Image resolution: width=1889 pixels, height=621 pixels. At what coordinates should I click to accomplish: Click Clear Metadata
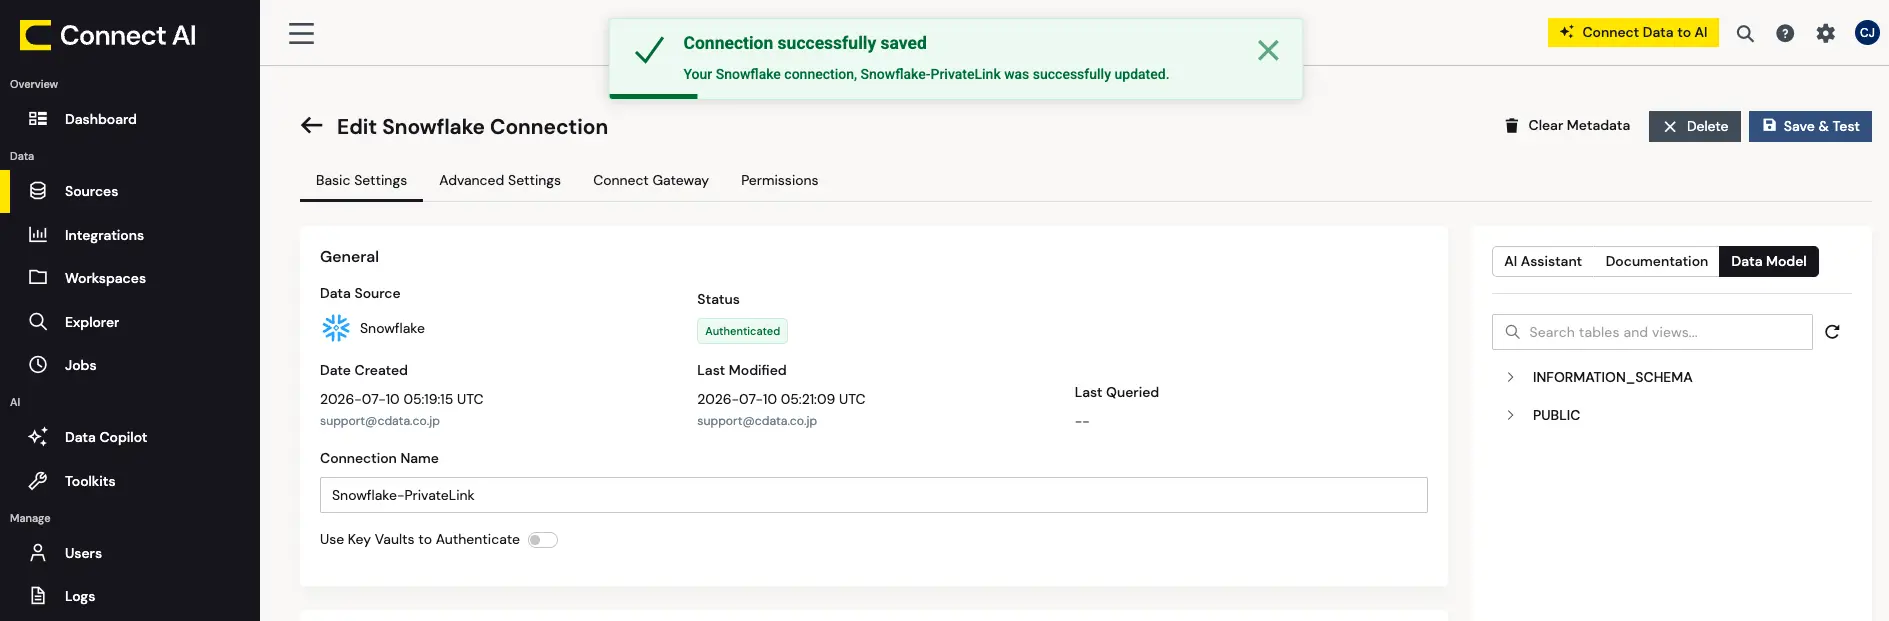pos(1567,126)
